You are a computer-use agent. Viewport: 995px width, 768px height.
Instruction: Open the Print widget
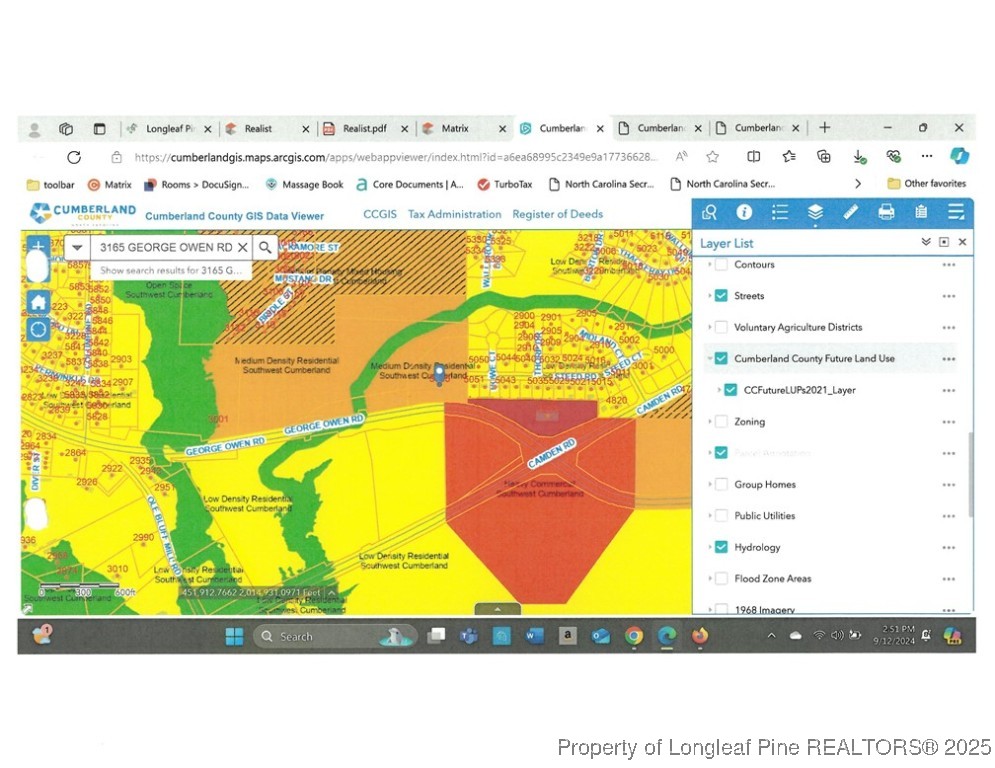coord(885,212)
